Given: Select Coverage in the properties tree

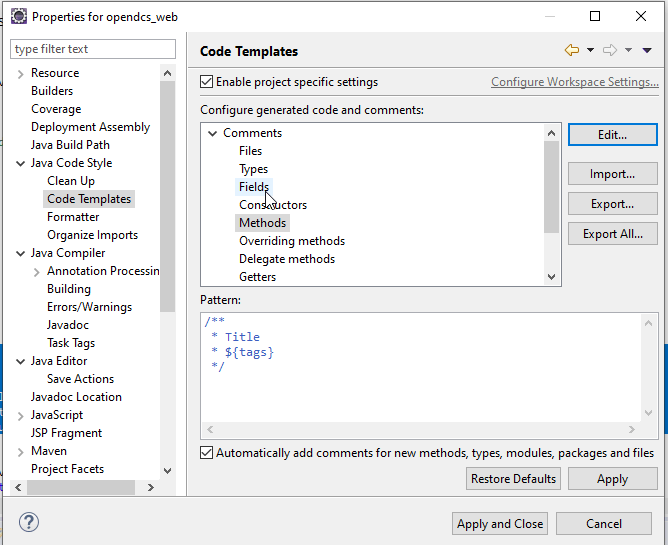Looking at the screenshot, I should coord(56,109).
